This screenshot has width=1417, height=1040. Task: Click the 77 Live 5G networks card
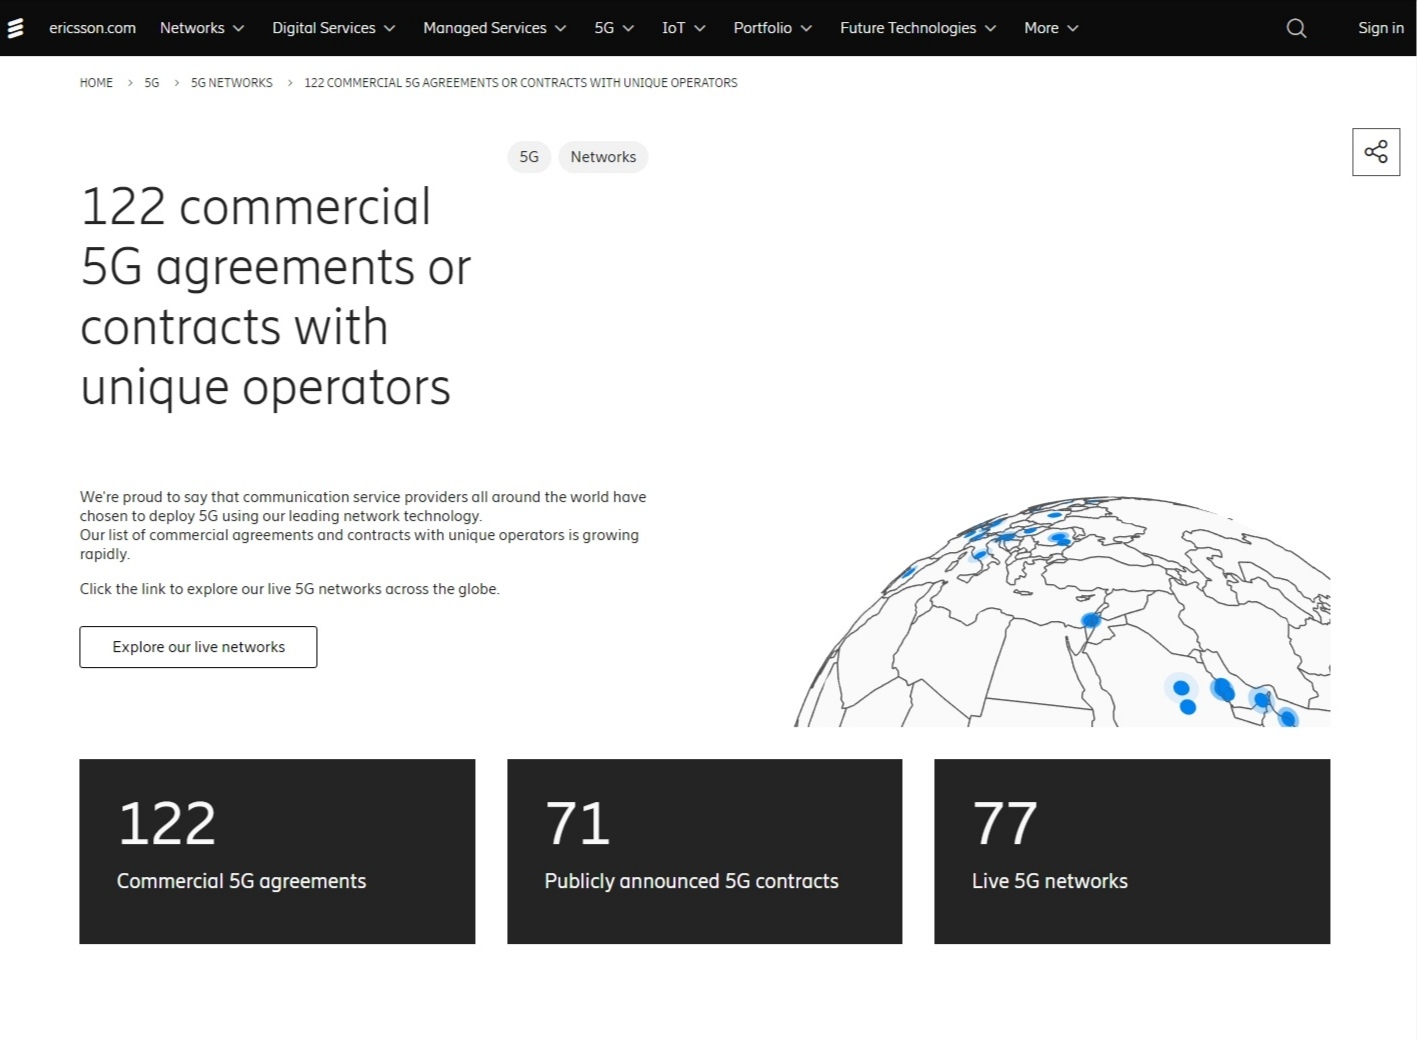click(x=1132, y=851)
